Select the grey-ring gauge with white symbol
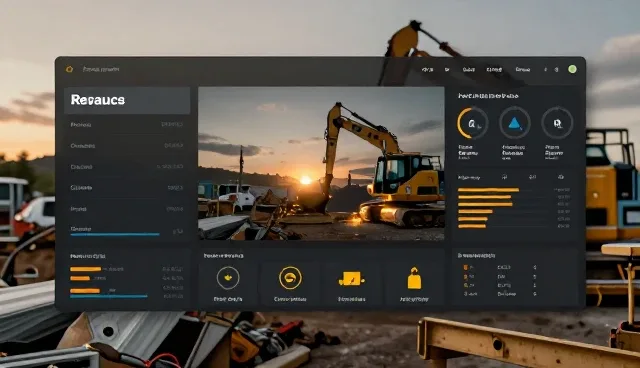 coord(557,123)
